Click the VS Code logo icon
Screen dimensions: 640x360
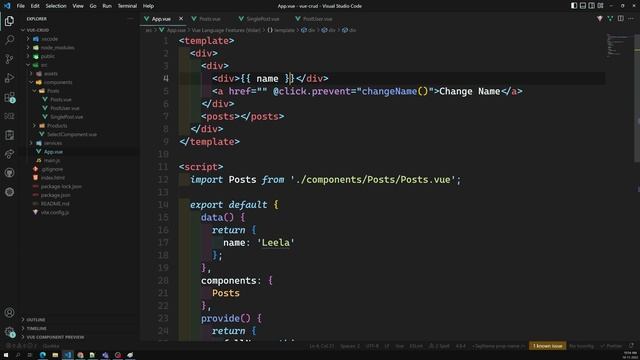pyautogui.click(x=7, y=6)
